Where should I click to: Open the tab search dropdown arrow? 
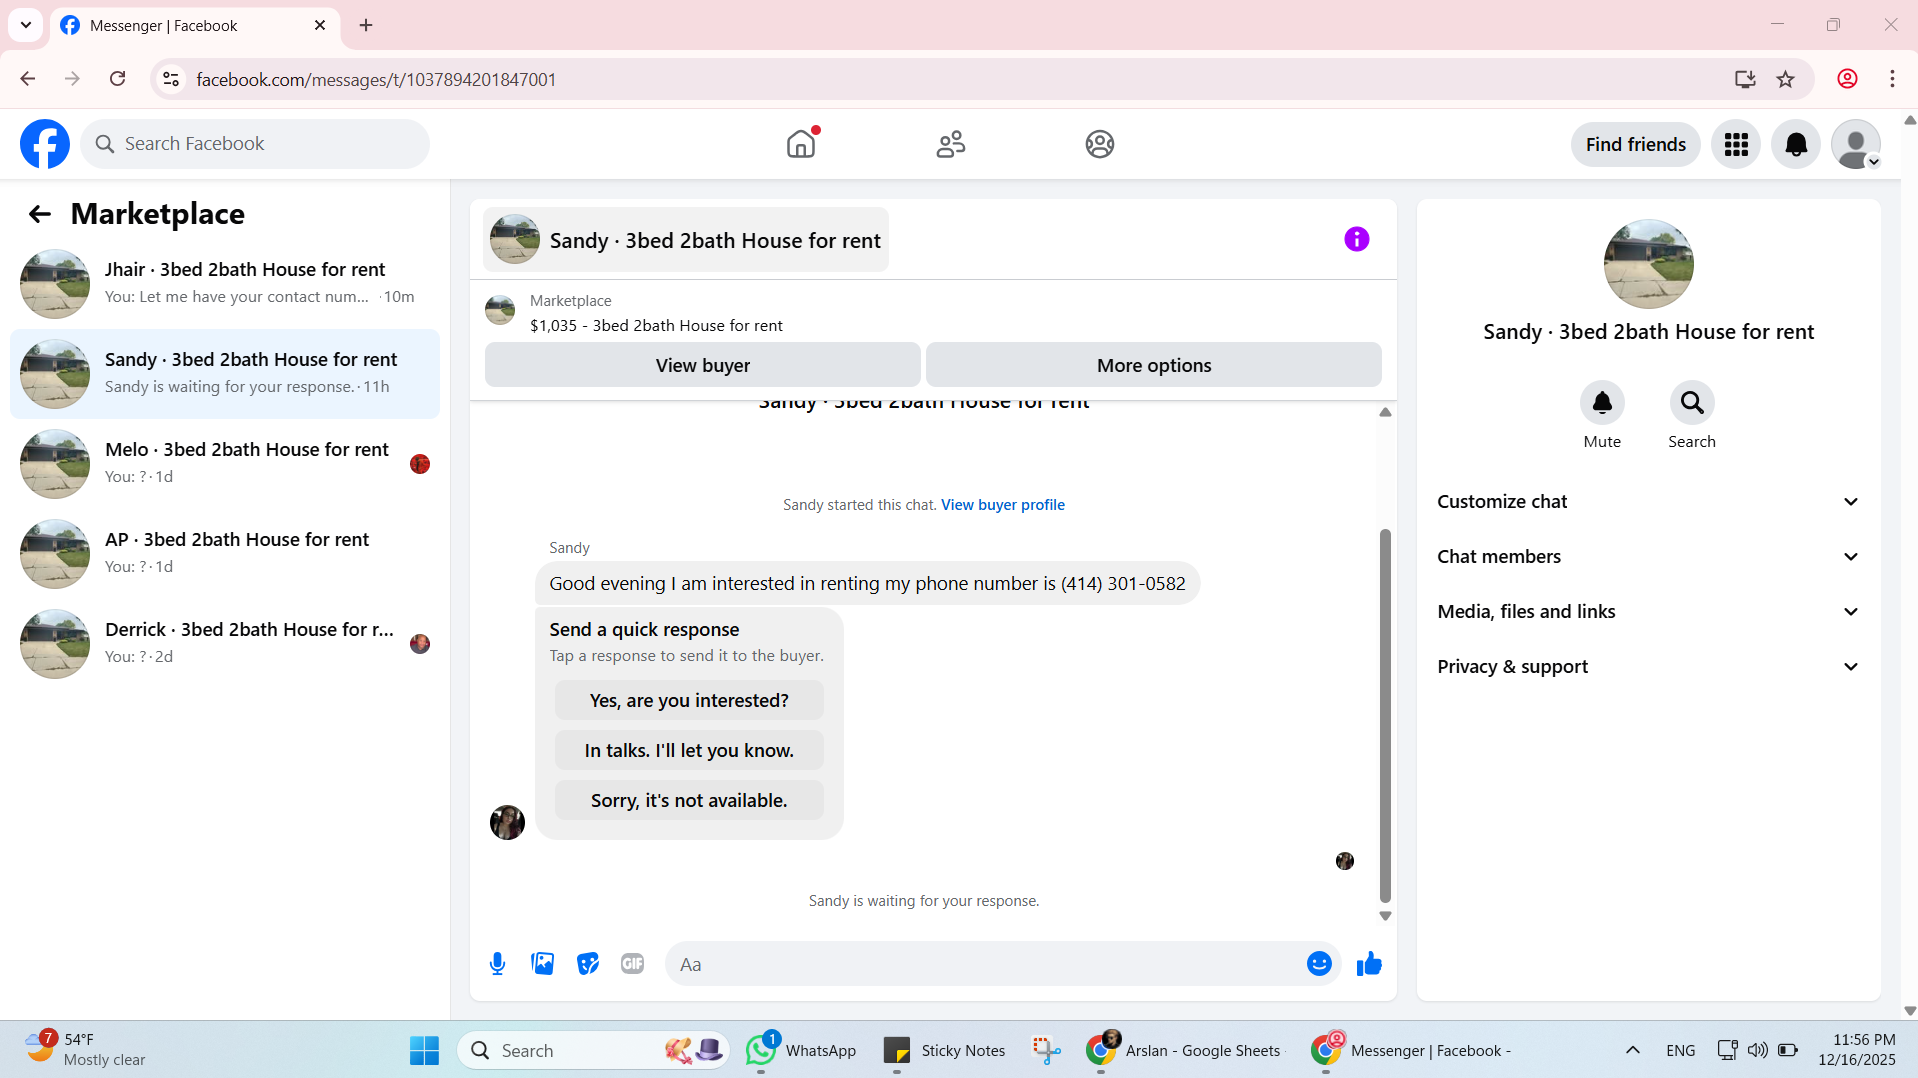click(x=26, y=25)
